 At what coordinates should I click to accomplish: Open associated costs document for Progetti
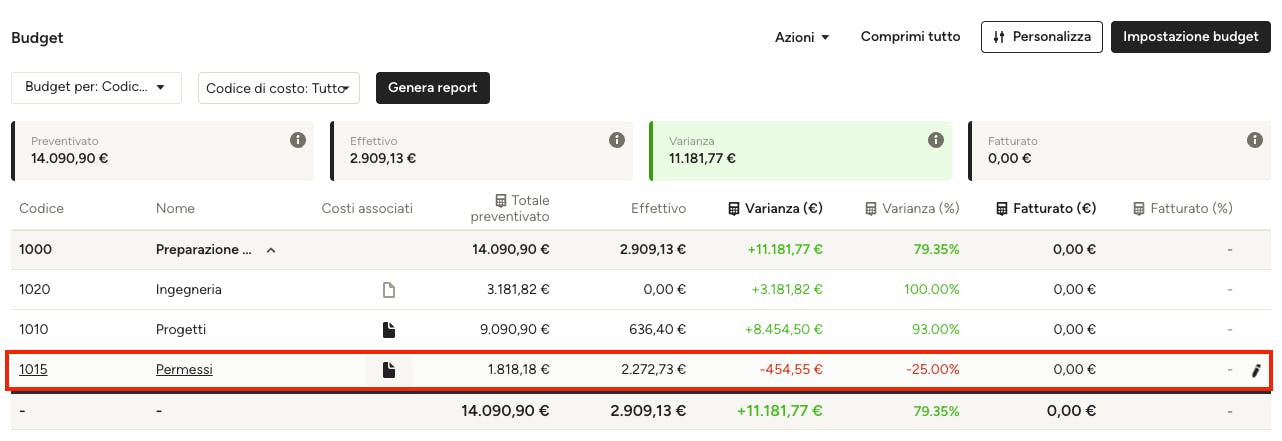pos(390,330)
